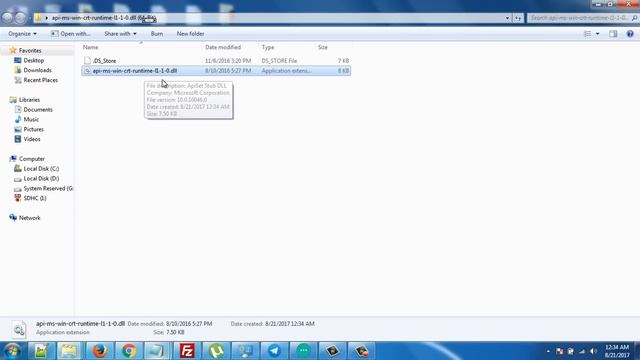
Task: Toggle the preview pane
Action: click(613, 34)
